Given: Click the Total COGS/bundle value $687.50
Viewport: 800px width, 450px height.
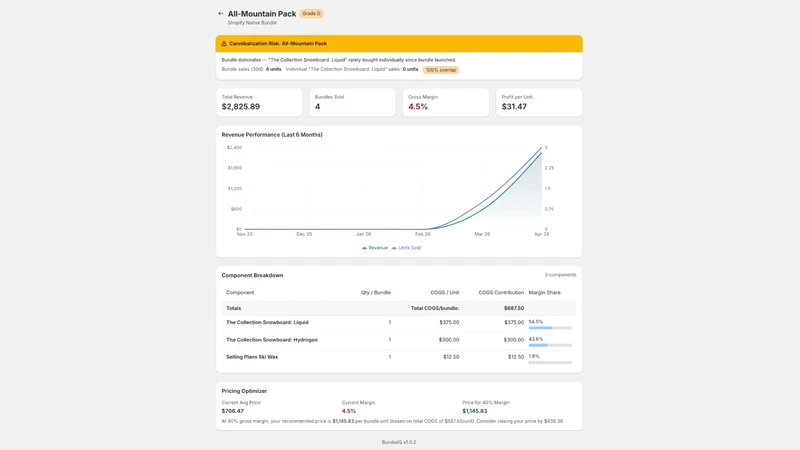Looking at the screenshot, I should (514, 308).
